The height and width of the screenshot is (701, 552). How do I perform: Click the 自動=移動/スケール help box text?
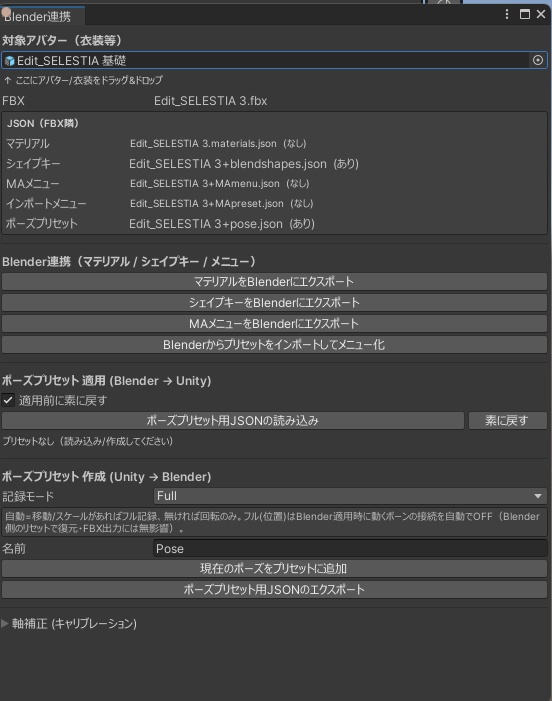274,522
